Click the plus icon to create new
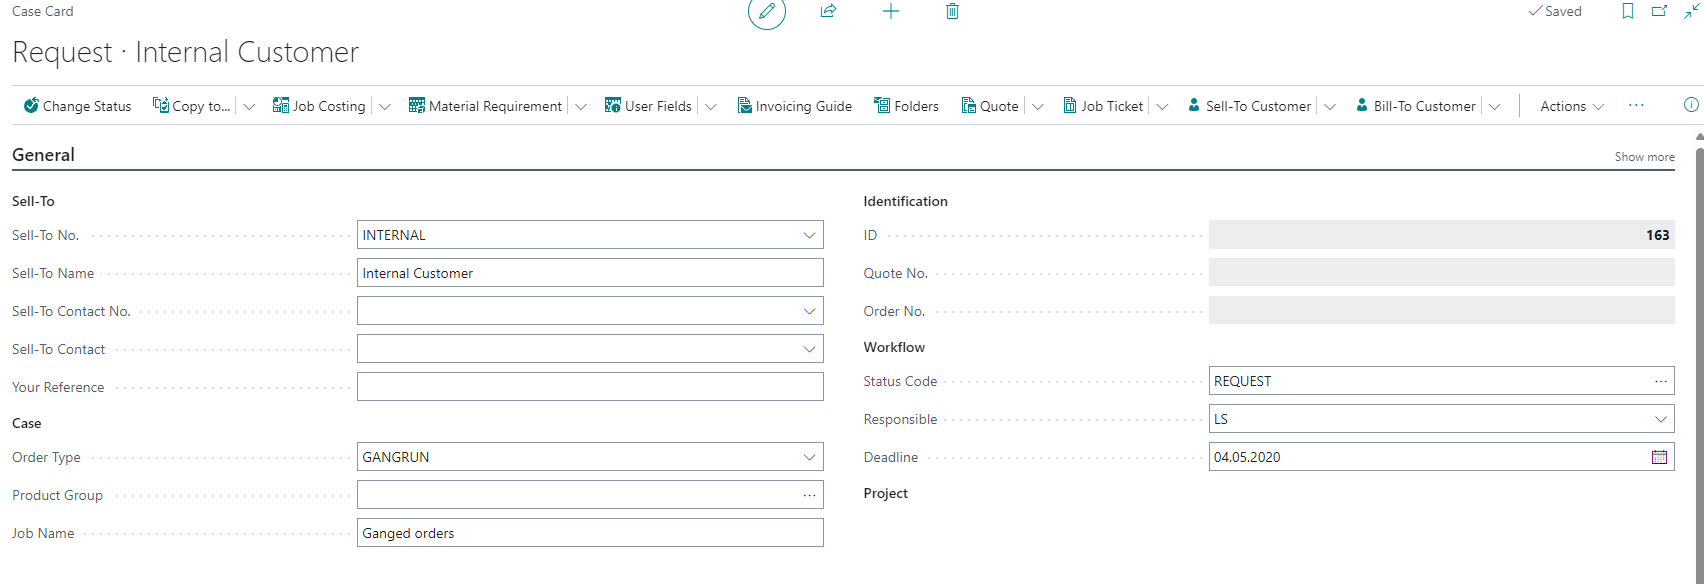 click(891, 12)
